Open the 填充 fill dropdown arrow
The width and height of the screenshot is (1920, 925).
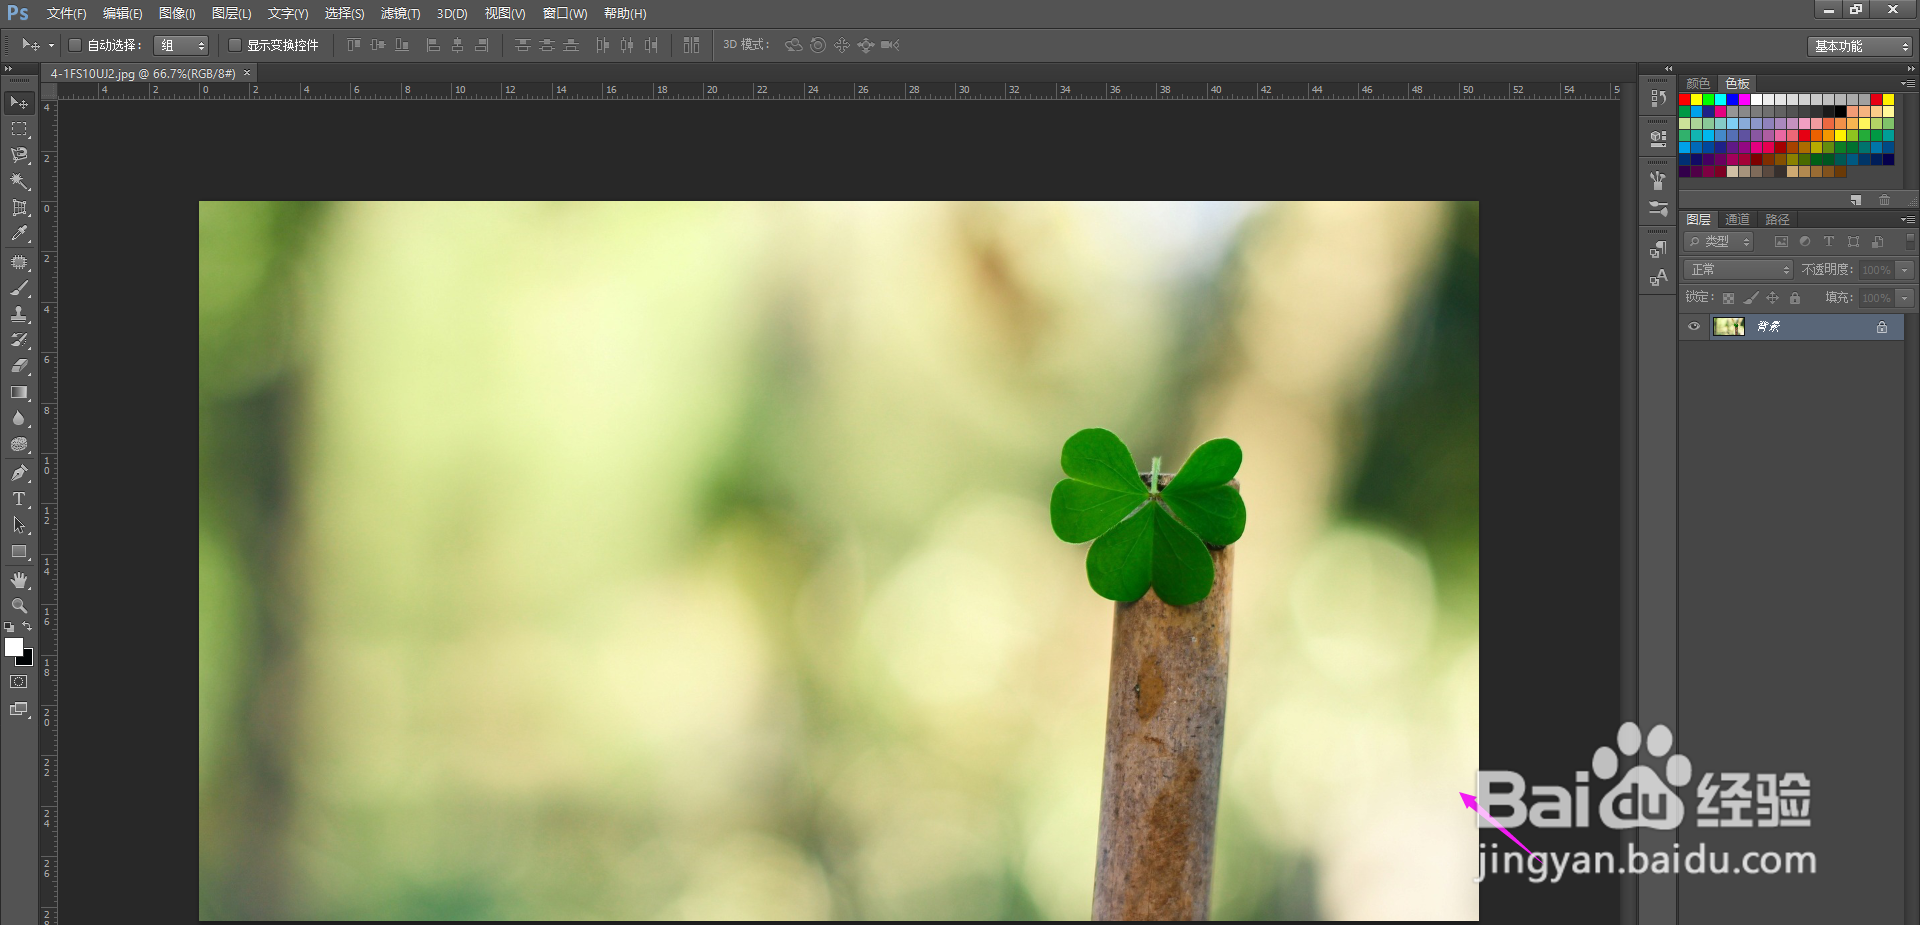(1906, 298)
